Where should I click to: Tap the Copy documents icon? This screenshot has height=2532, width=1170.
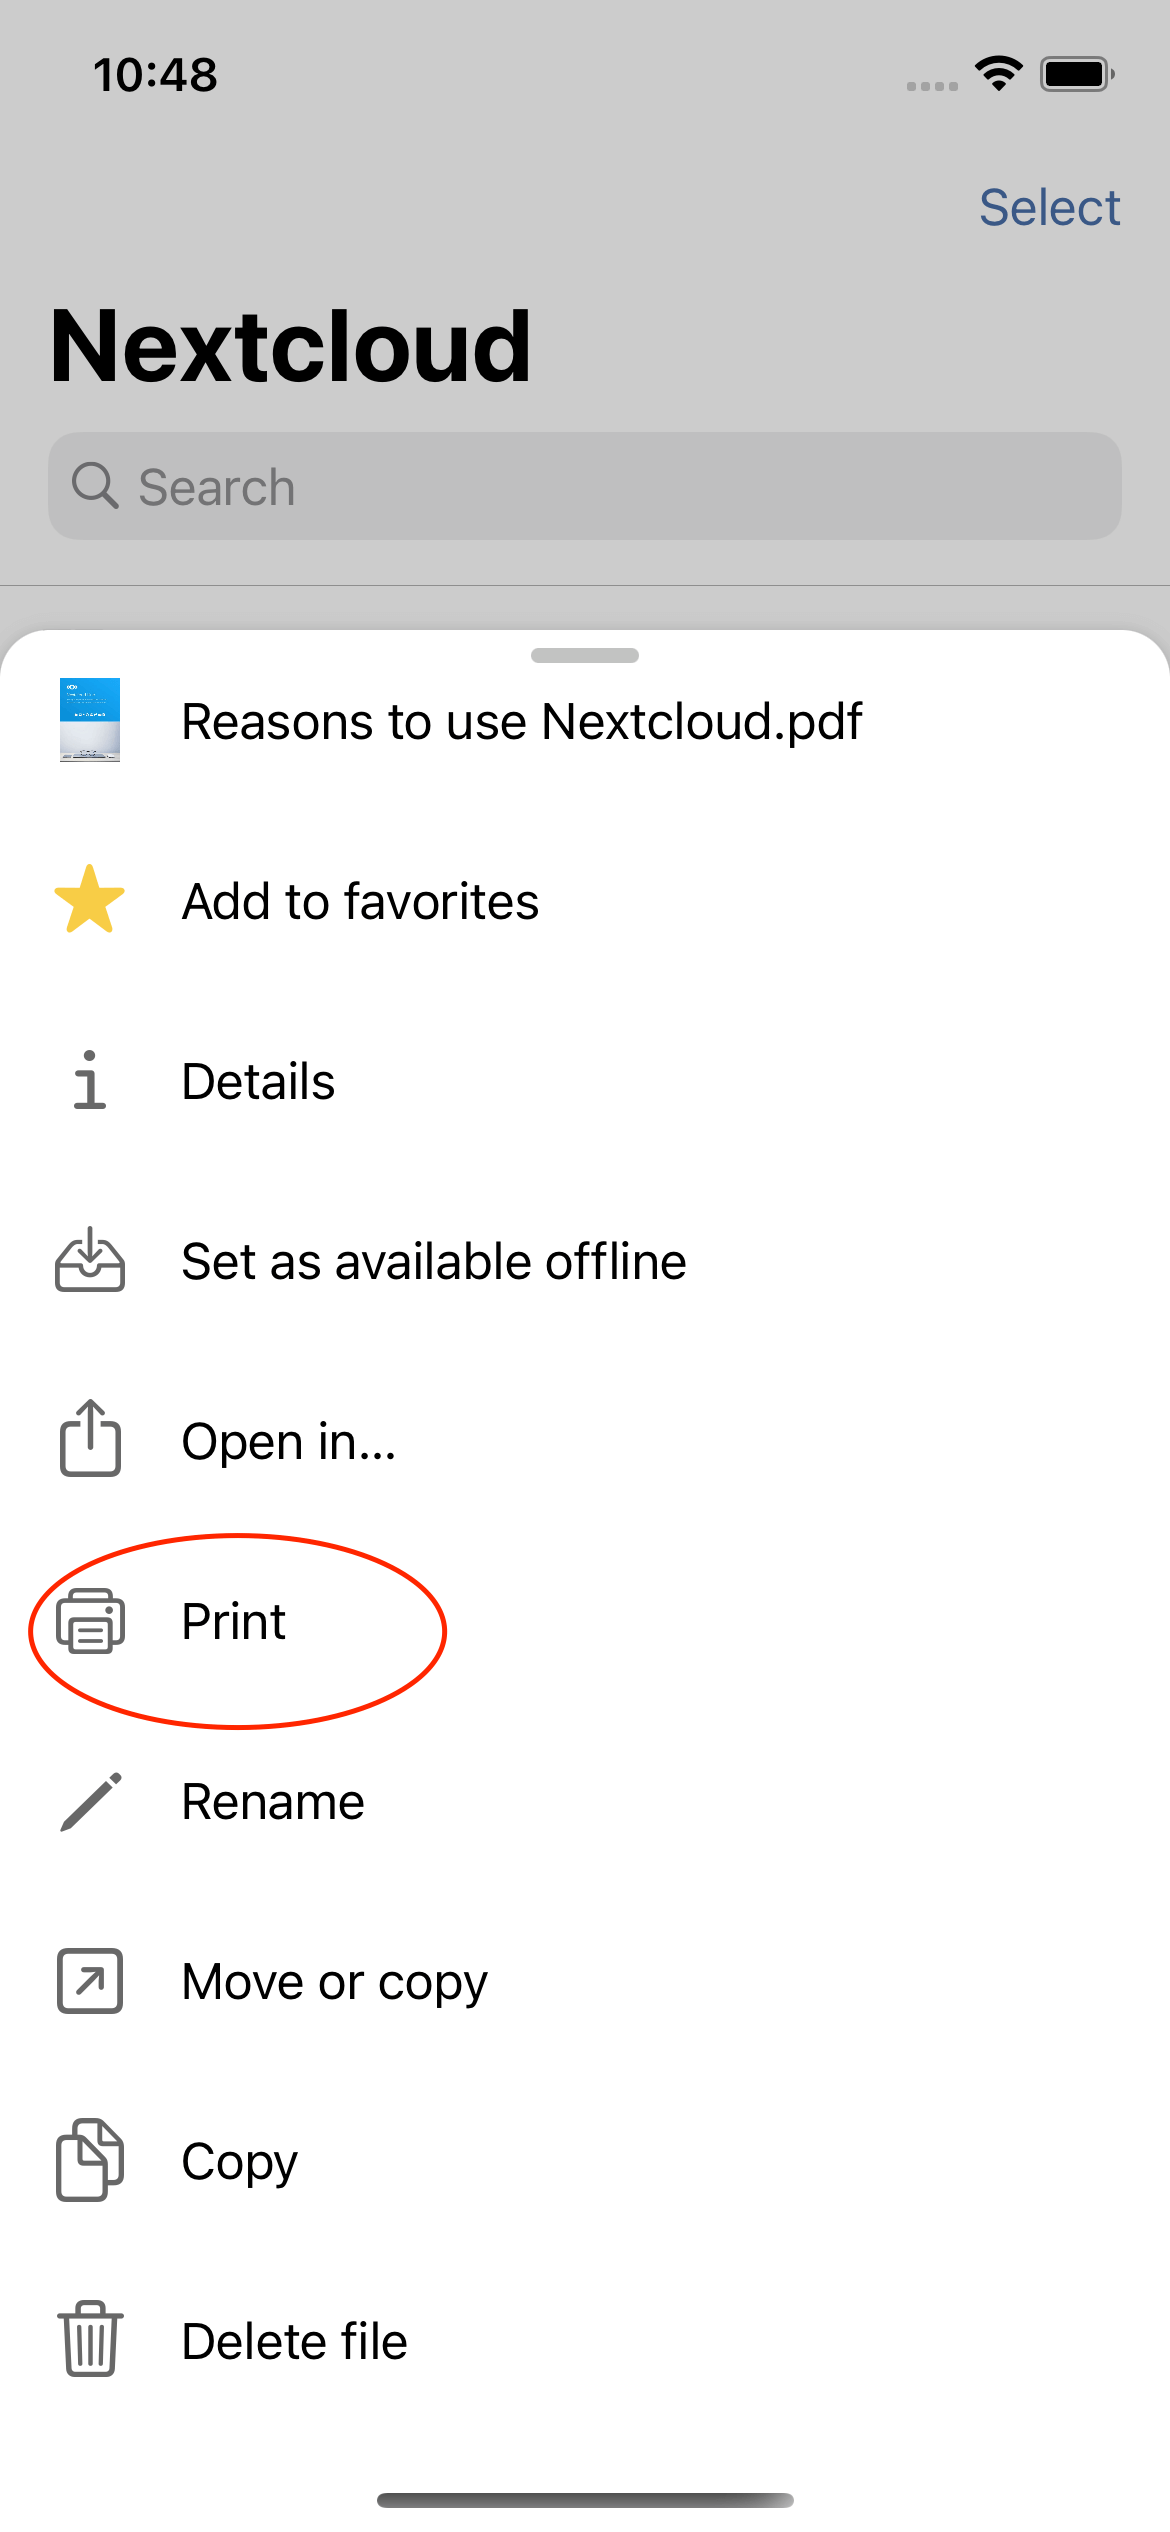(x=90, y=2160)
